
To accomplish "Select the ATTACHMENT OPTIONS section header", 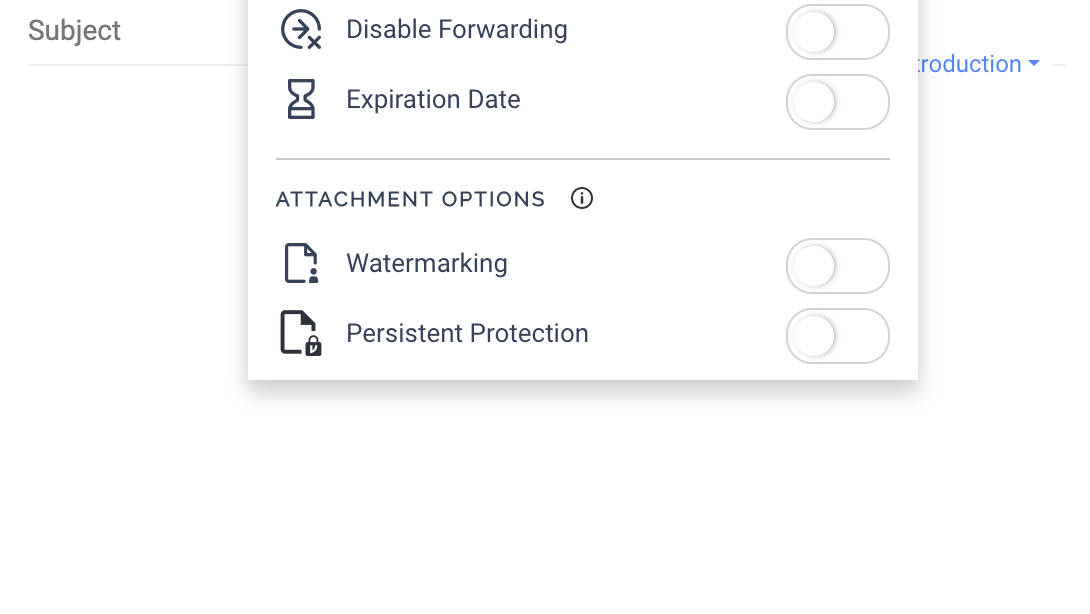I will coord(410,199).
